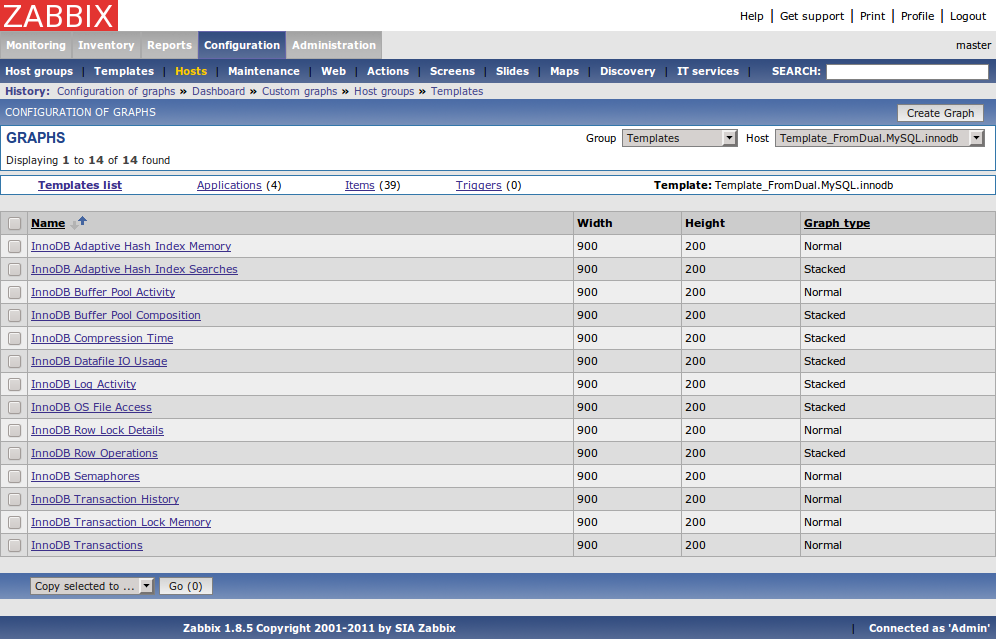
Task: Click the Create Graph button
Action: (x=940, y=113)
